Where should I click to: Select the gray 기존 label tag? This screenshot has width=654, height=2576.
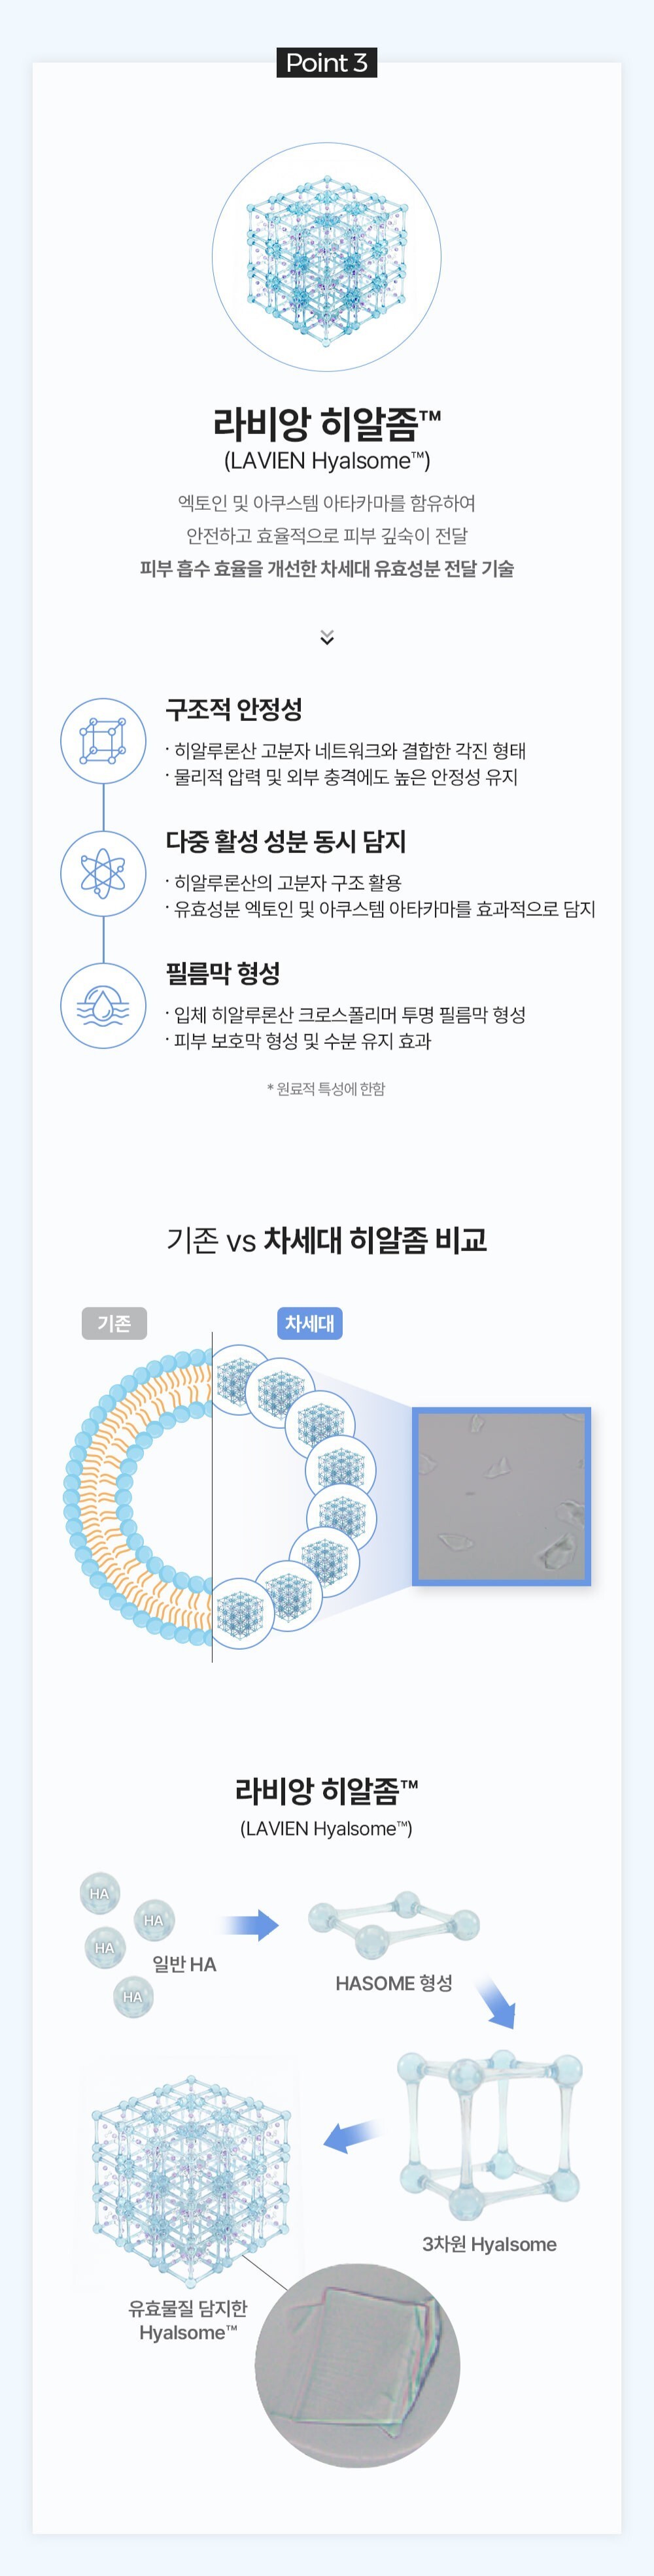pyautogui.click(x=114, y=1323)
